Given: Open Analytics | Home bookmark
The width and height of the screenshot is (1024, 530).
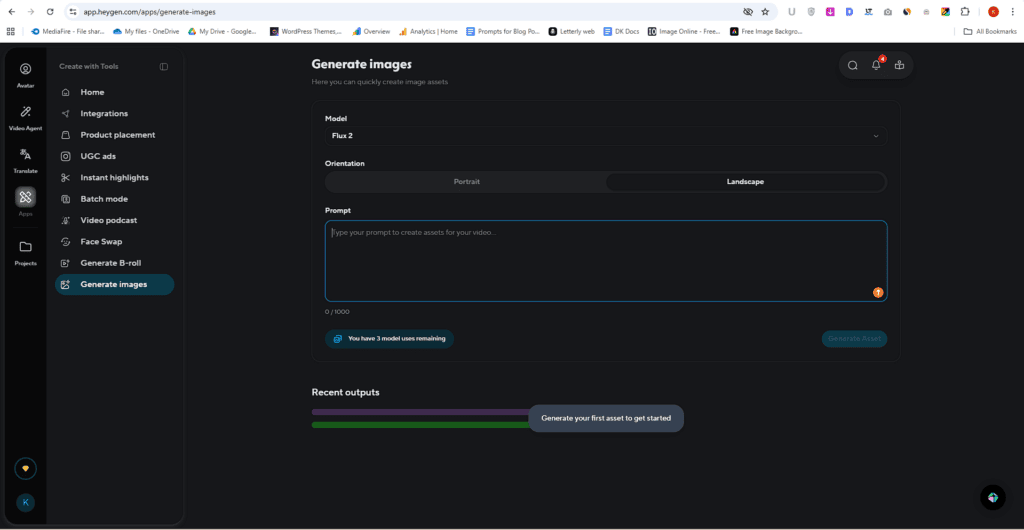Looking at the screenshot, I should click(x=428, y=31).
